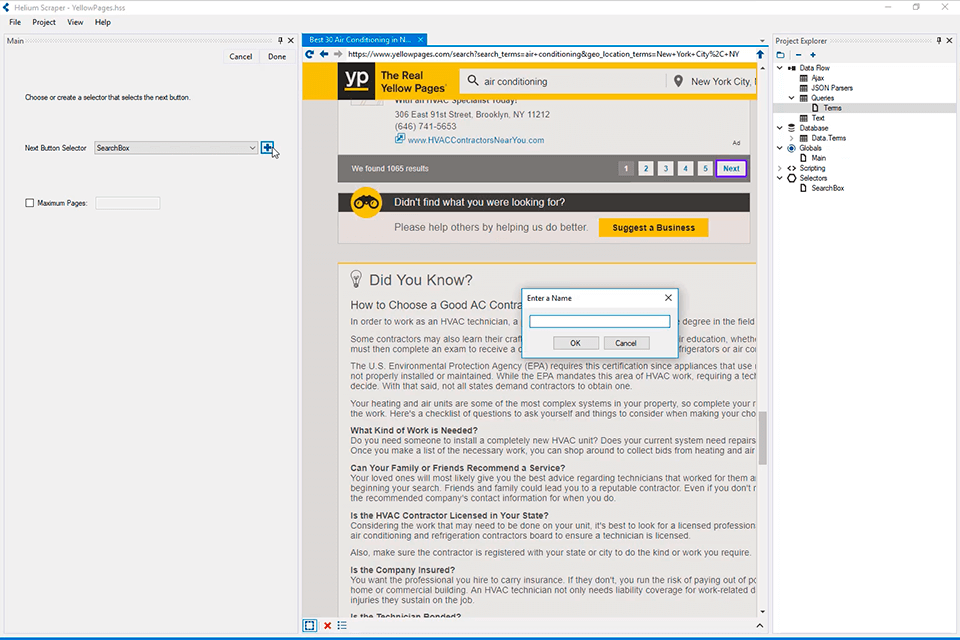Screen dimensions: 960x640
Task: Click the selection mode icon below browser
Action: tap(309, 625)
